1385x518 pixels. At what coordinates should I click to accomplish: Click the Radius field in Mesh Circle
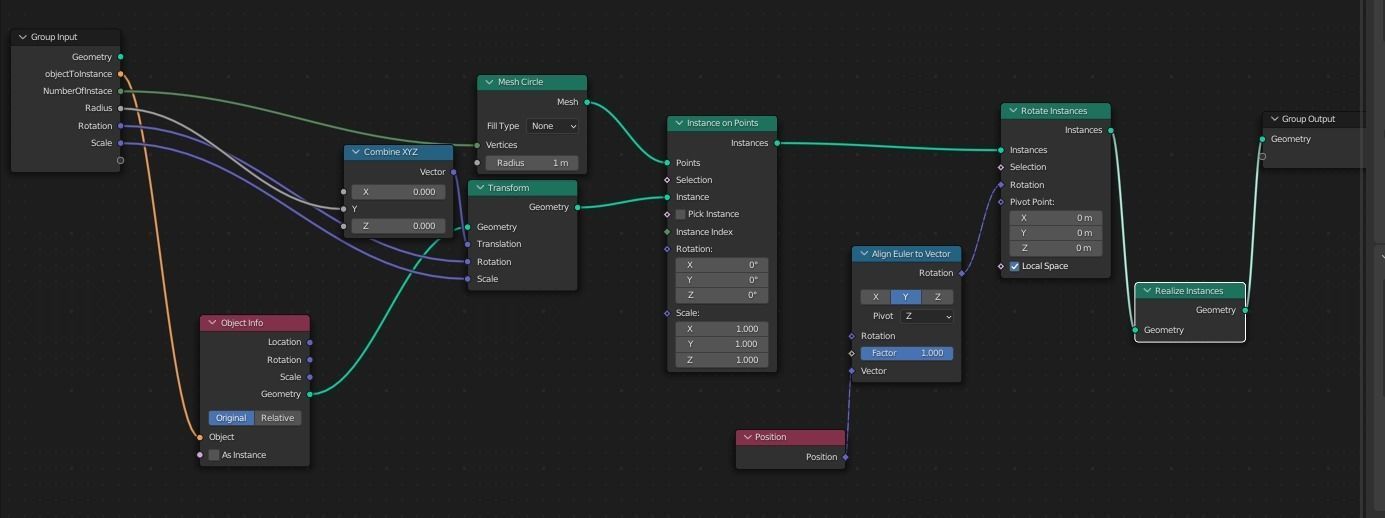coord(532,163)
